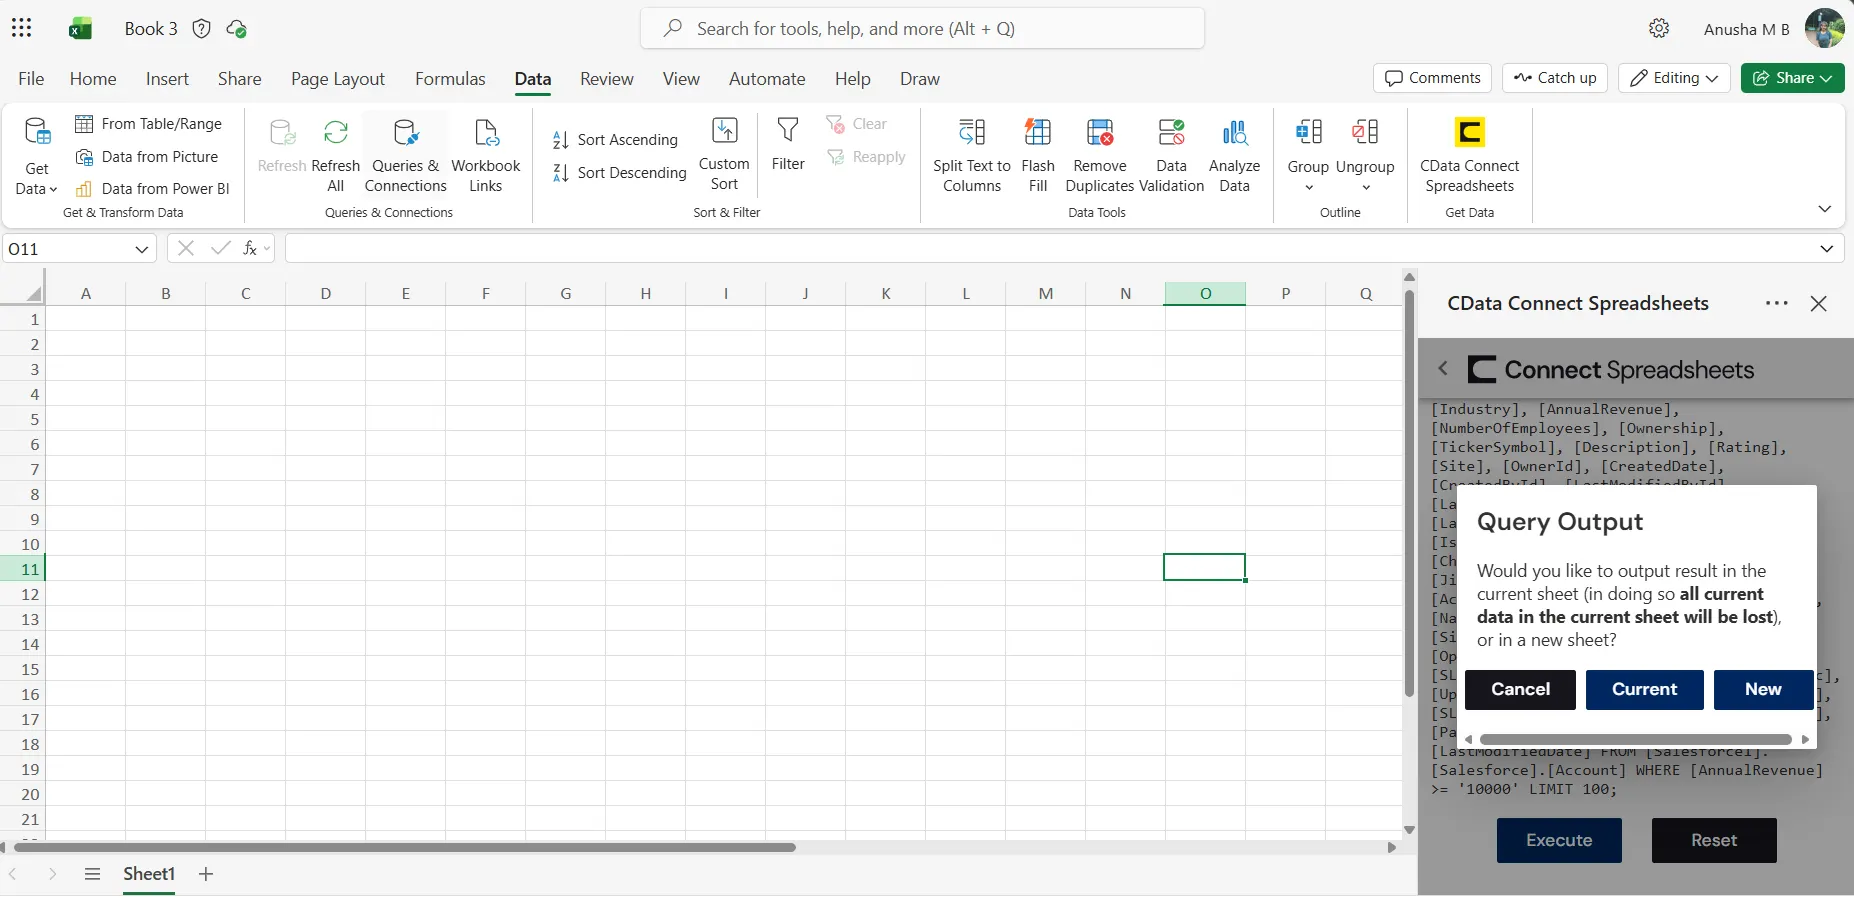Open the Page Layout tab
This screenshot has width=1854, height=898.
338,79
